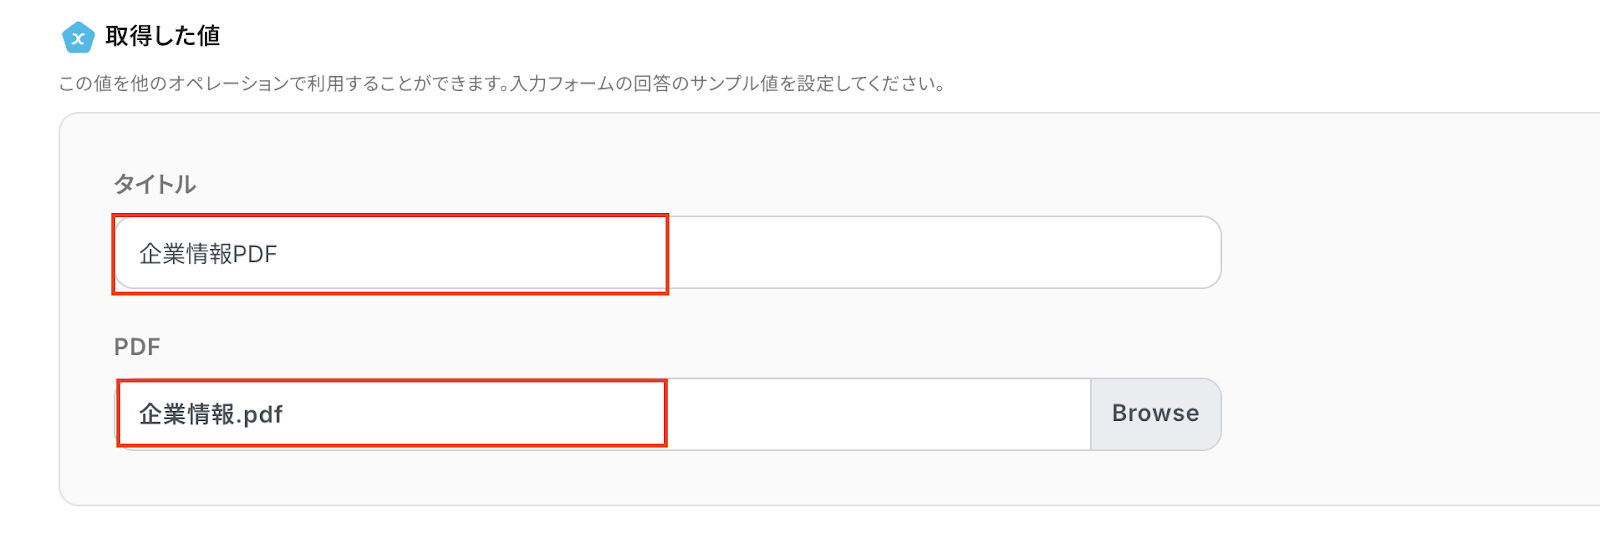The width and height of the screenshot is (1600, 558).
Task: Click the PDF field label
Action: [x=137, y=347]
